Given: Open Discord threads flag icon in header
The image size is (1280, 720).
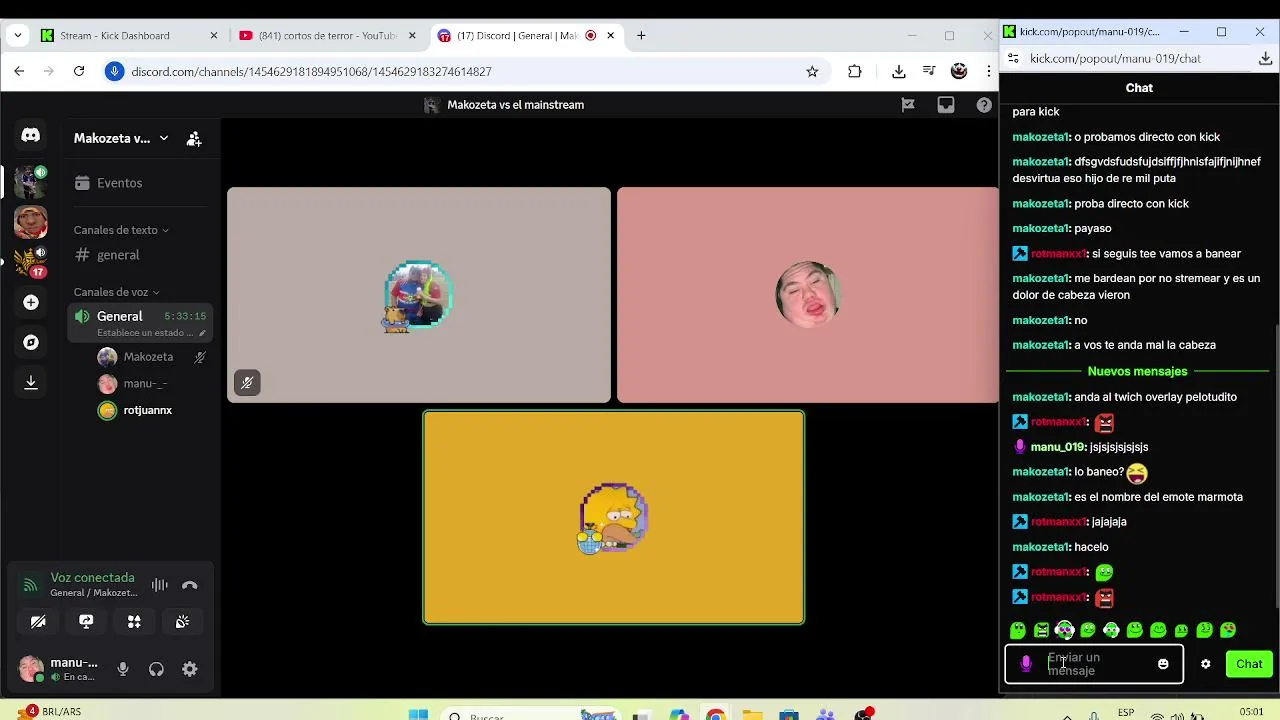Looking at the screenshot, I should pos(908,105).
